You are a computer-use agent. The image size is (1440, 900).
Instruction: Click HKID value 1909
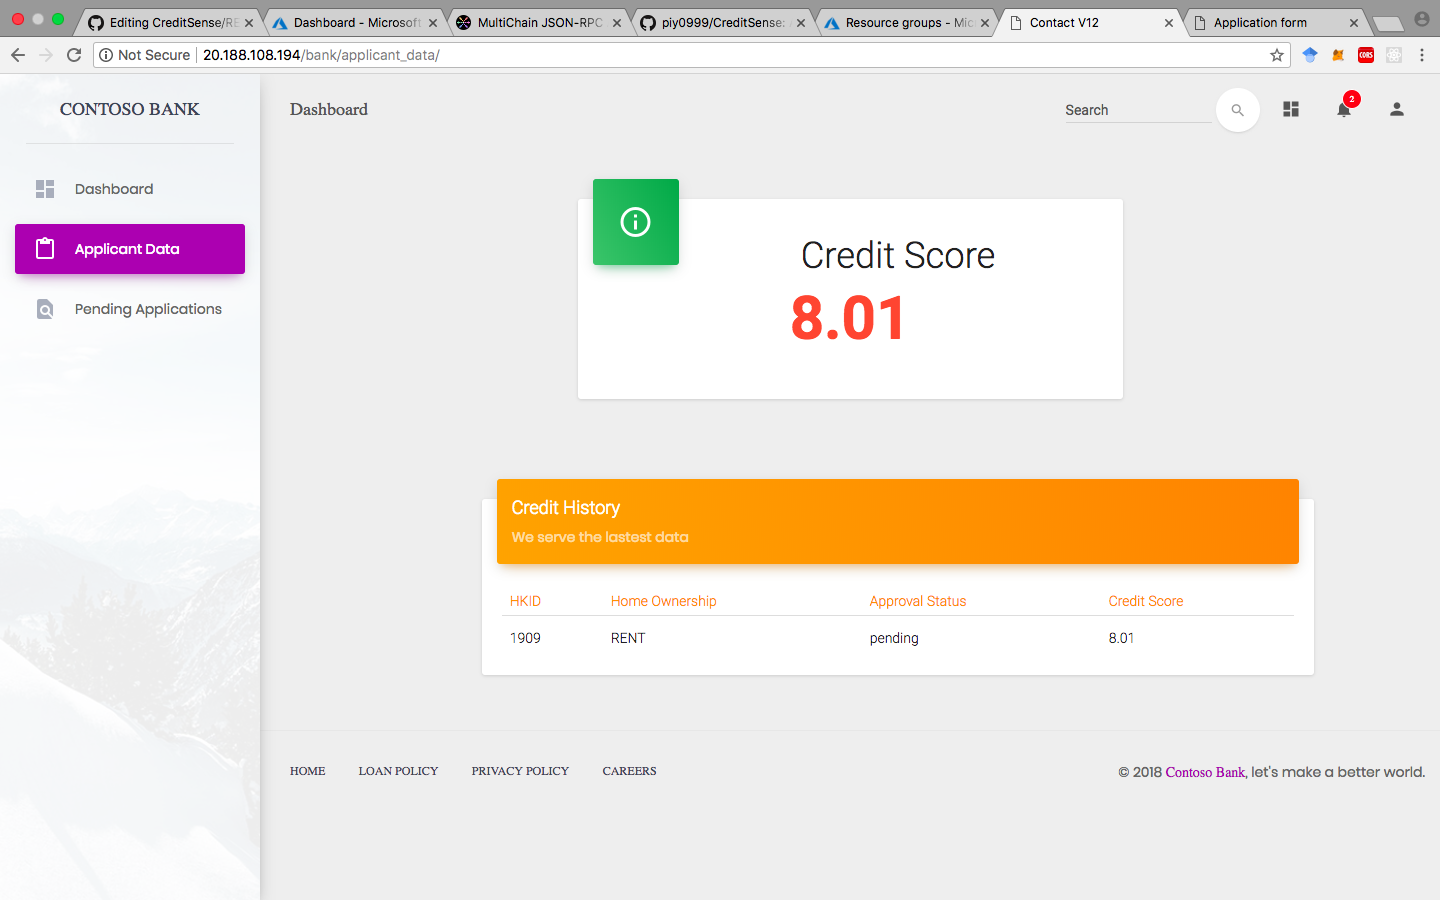click(x=525, y=638)
